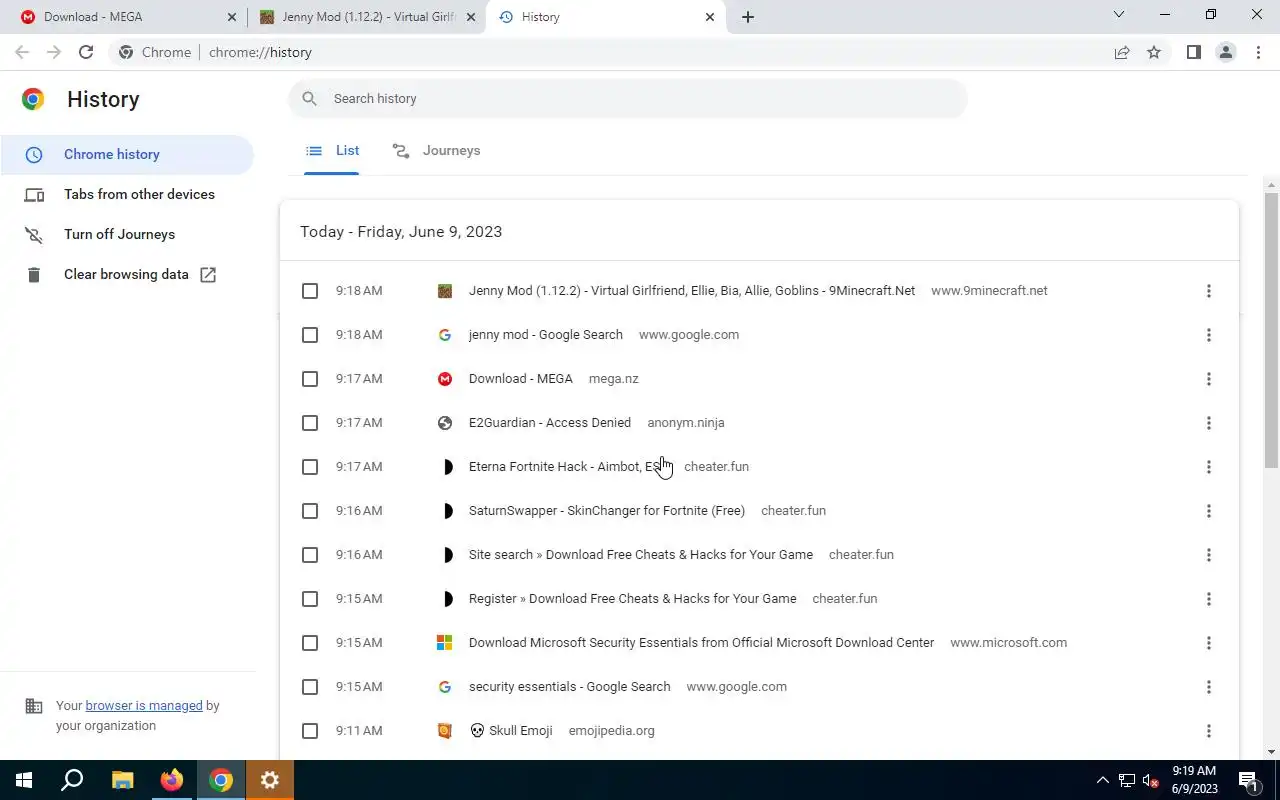Image resolution: width=1280 pixels, height=800 pixels.
Task: Open Windows Start menu
Action: point(24,780)
